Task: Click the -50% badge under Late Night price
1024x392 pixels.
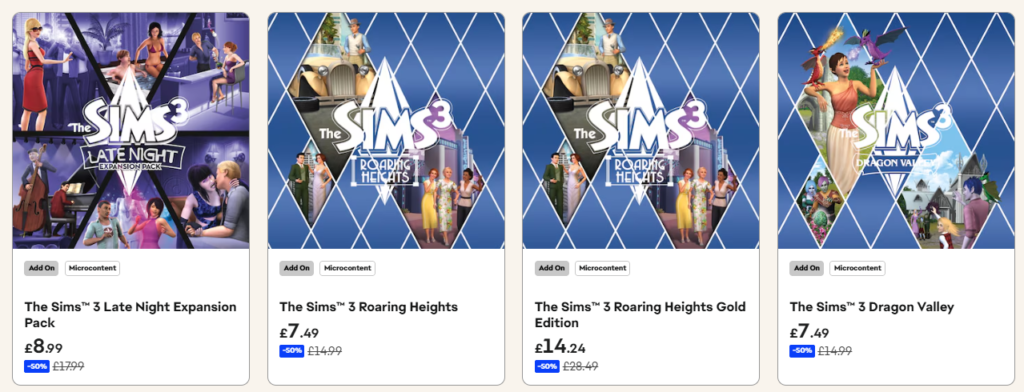Action: 37,367
